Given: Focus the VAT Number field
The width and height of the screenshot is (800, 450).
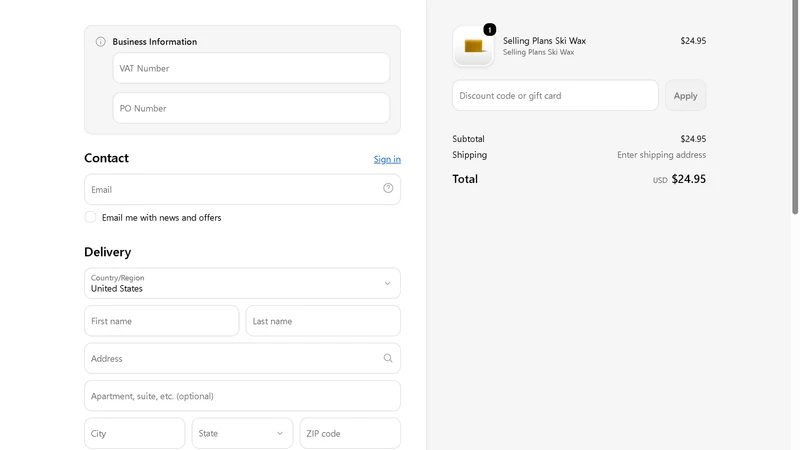Looking at the screenshot, I should (x=251, y=68).
